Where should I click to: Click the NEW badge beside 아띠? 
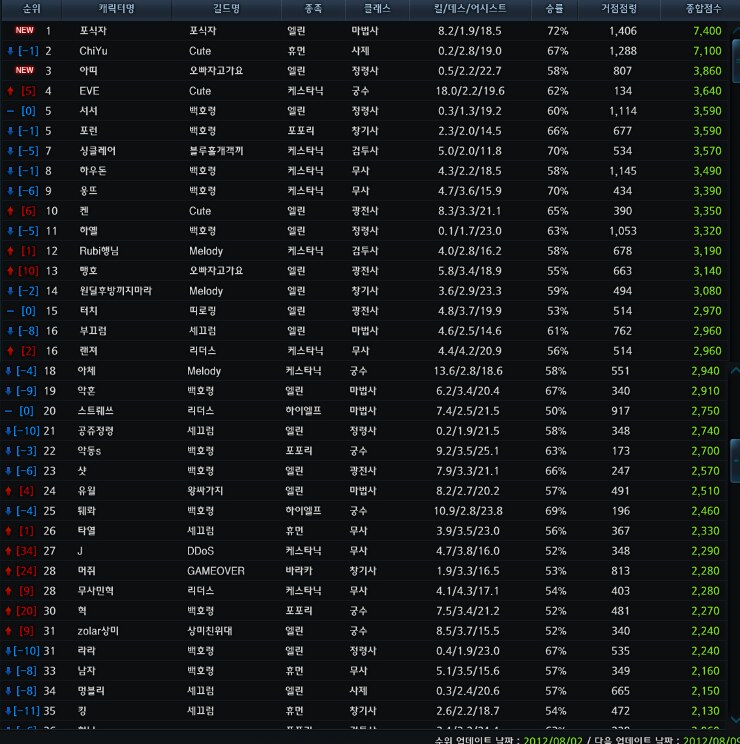(24, 71)
